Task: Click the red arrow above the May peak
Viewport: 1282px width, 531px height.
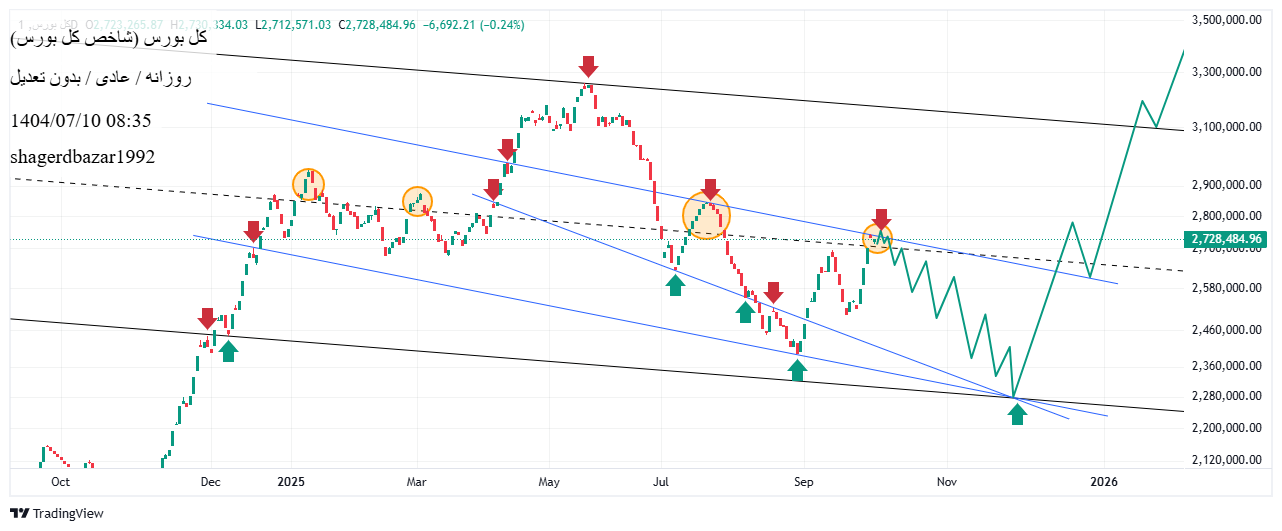Action: click(x=588, y=67)
